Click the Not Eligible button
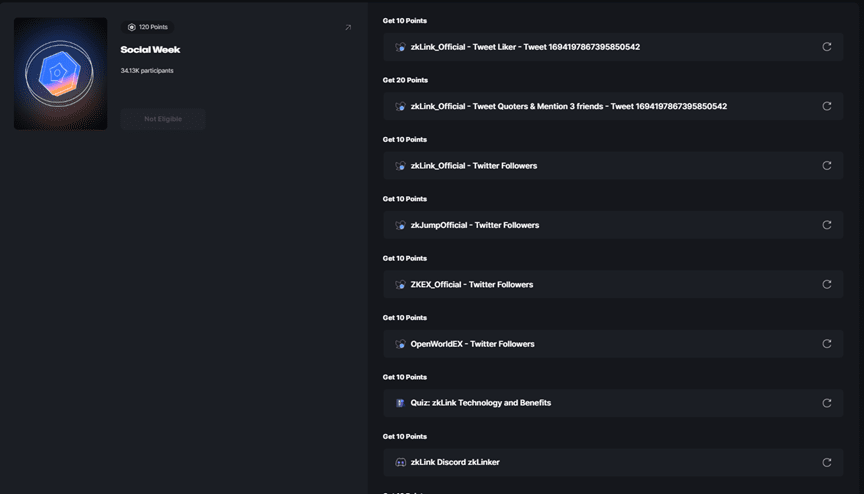Viewport: 864px width, 494px height. [163, 119]
